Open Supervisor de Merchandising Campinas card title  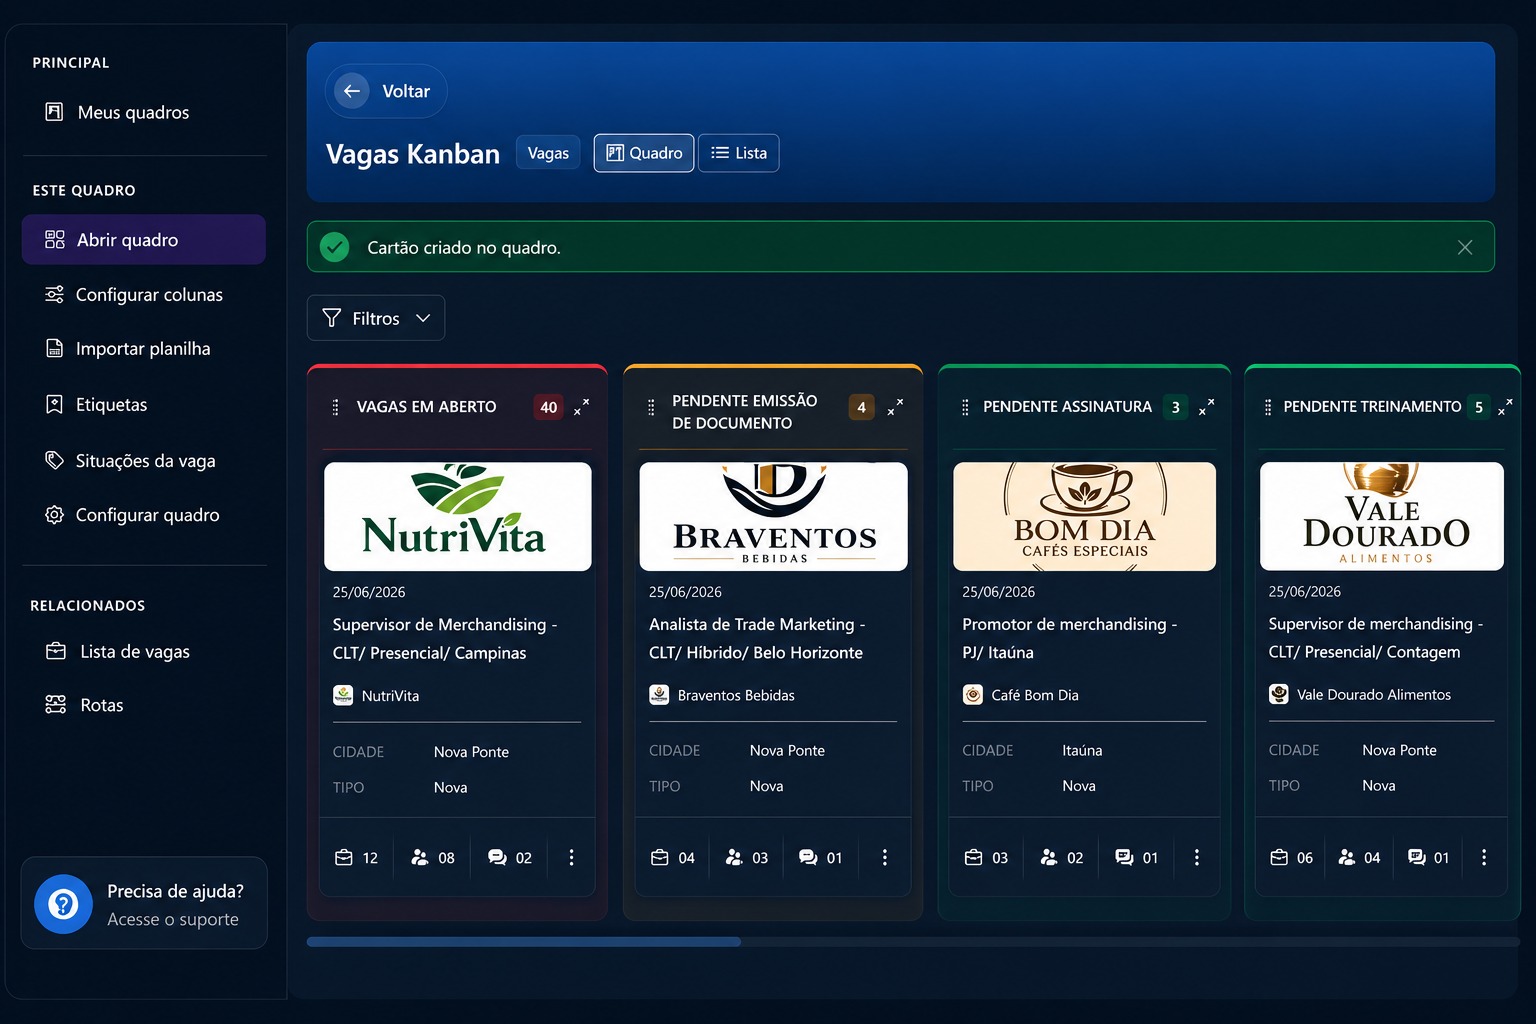coord(445,638)
